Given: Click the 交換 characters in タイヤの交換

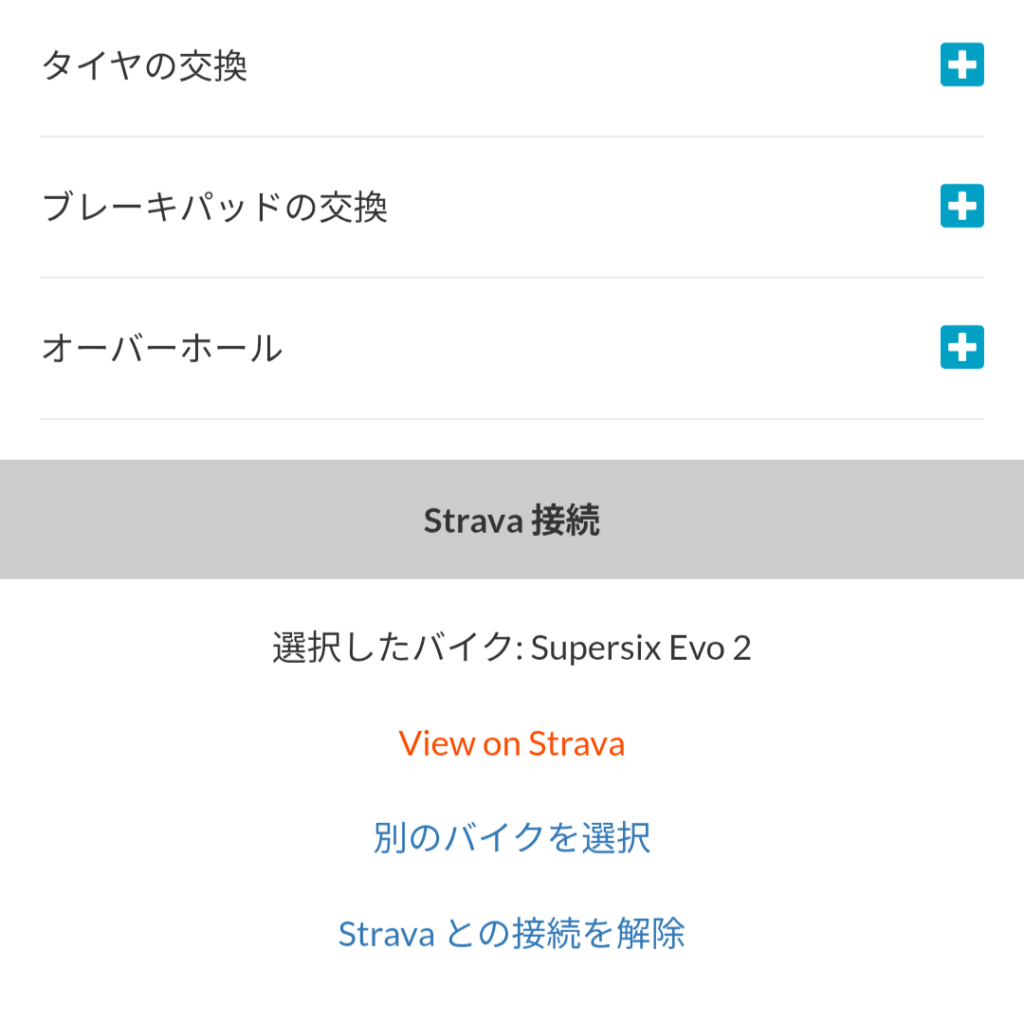Looking at the screenshot, I should pos(213,66).
